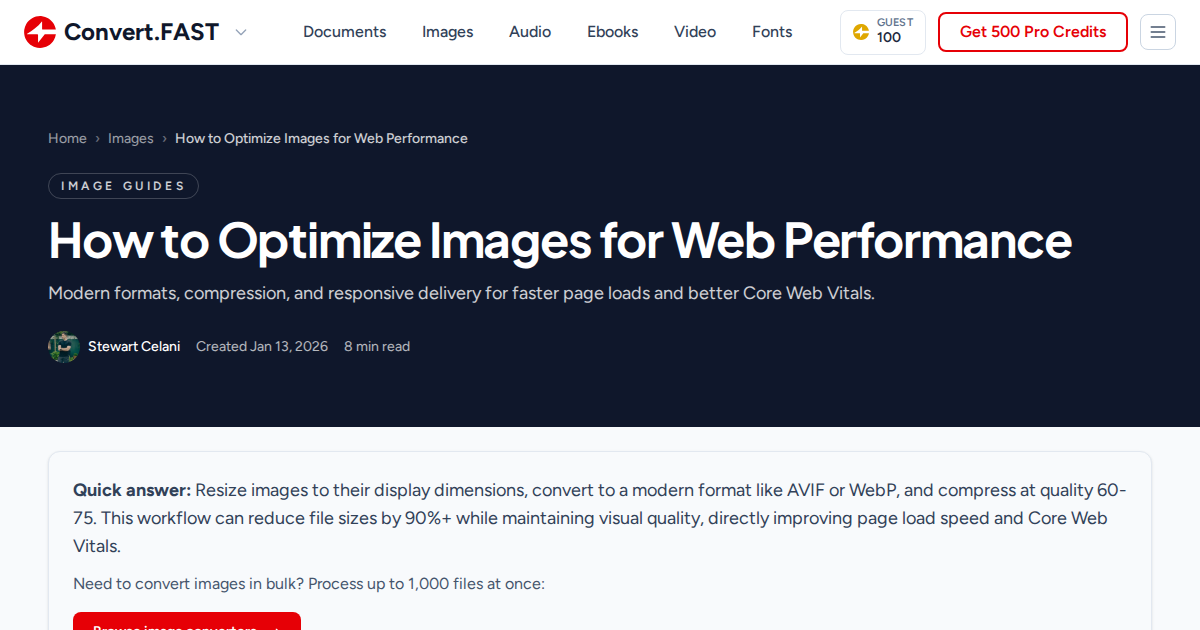Click the '8 min read' text
The height and width of the screenshot is (630, 1200).
(x=377, y=347)
